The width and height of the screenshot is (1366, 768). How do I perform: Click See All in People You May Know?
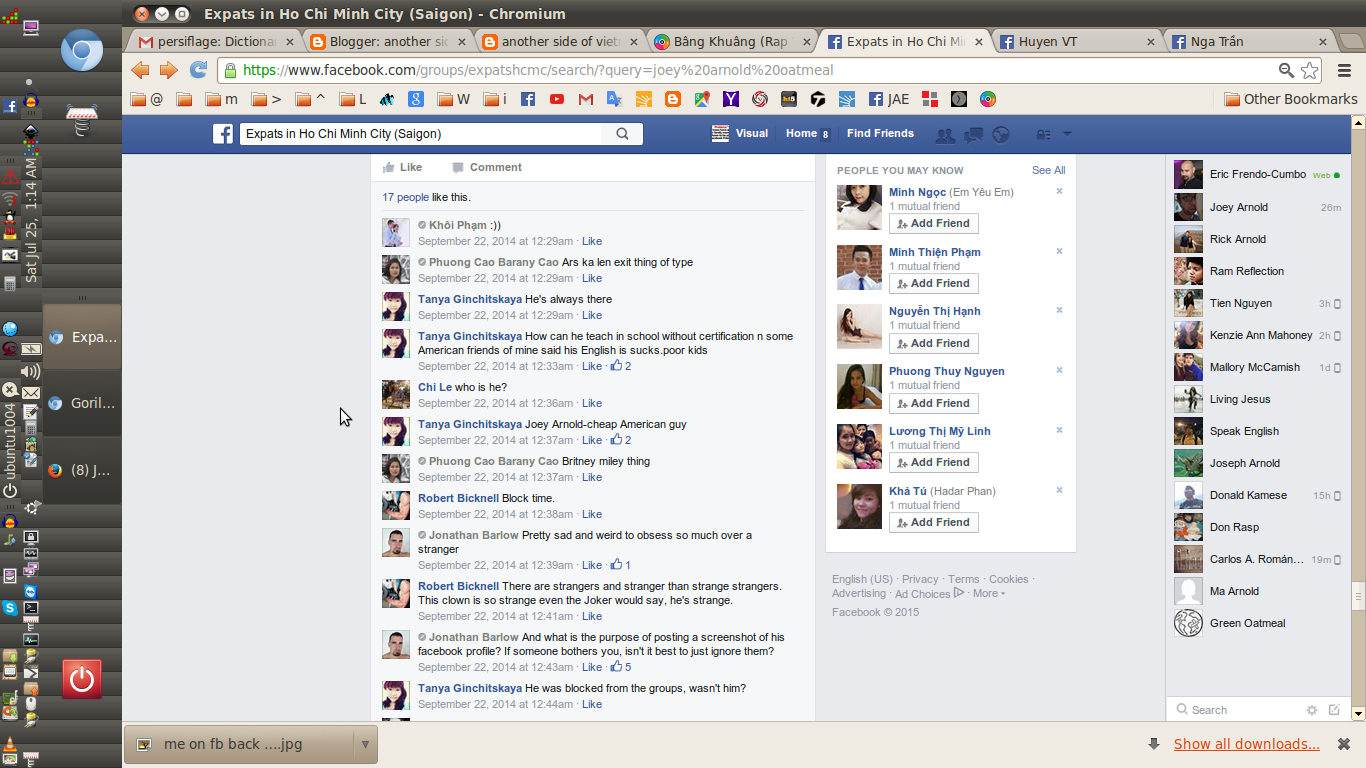click(x=1048, y=171)
